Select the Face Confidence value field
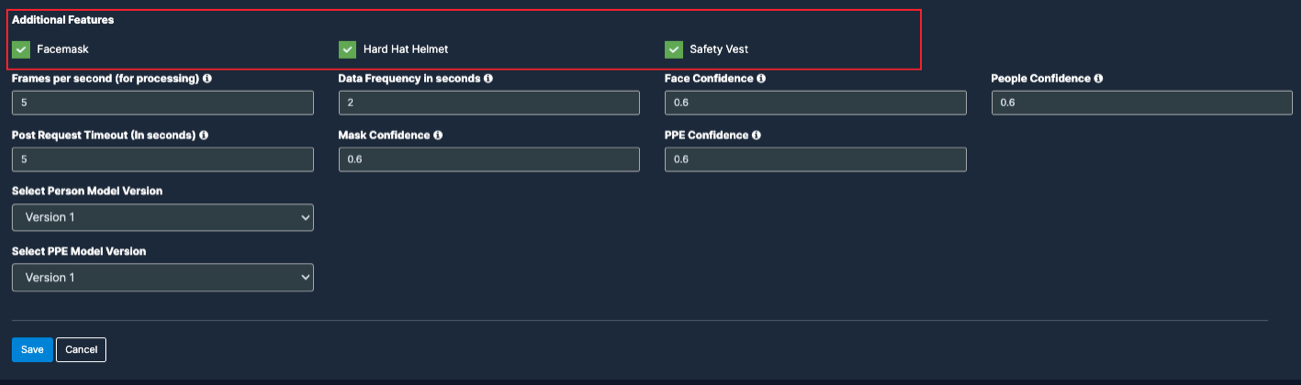1301x385 pixels. (x=816, y=103)
